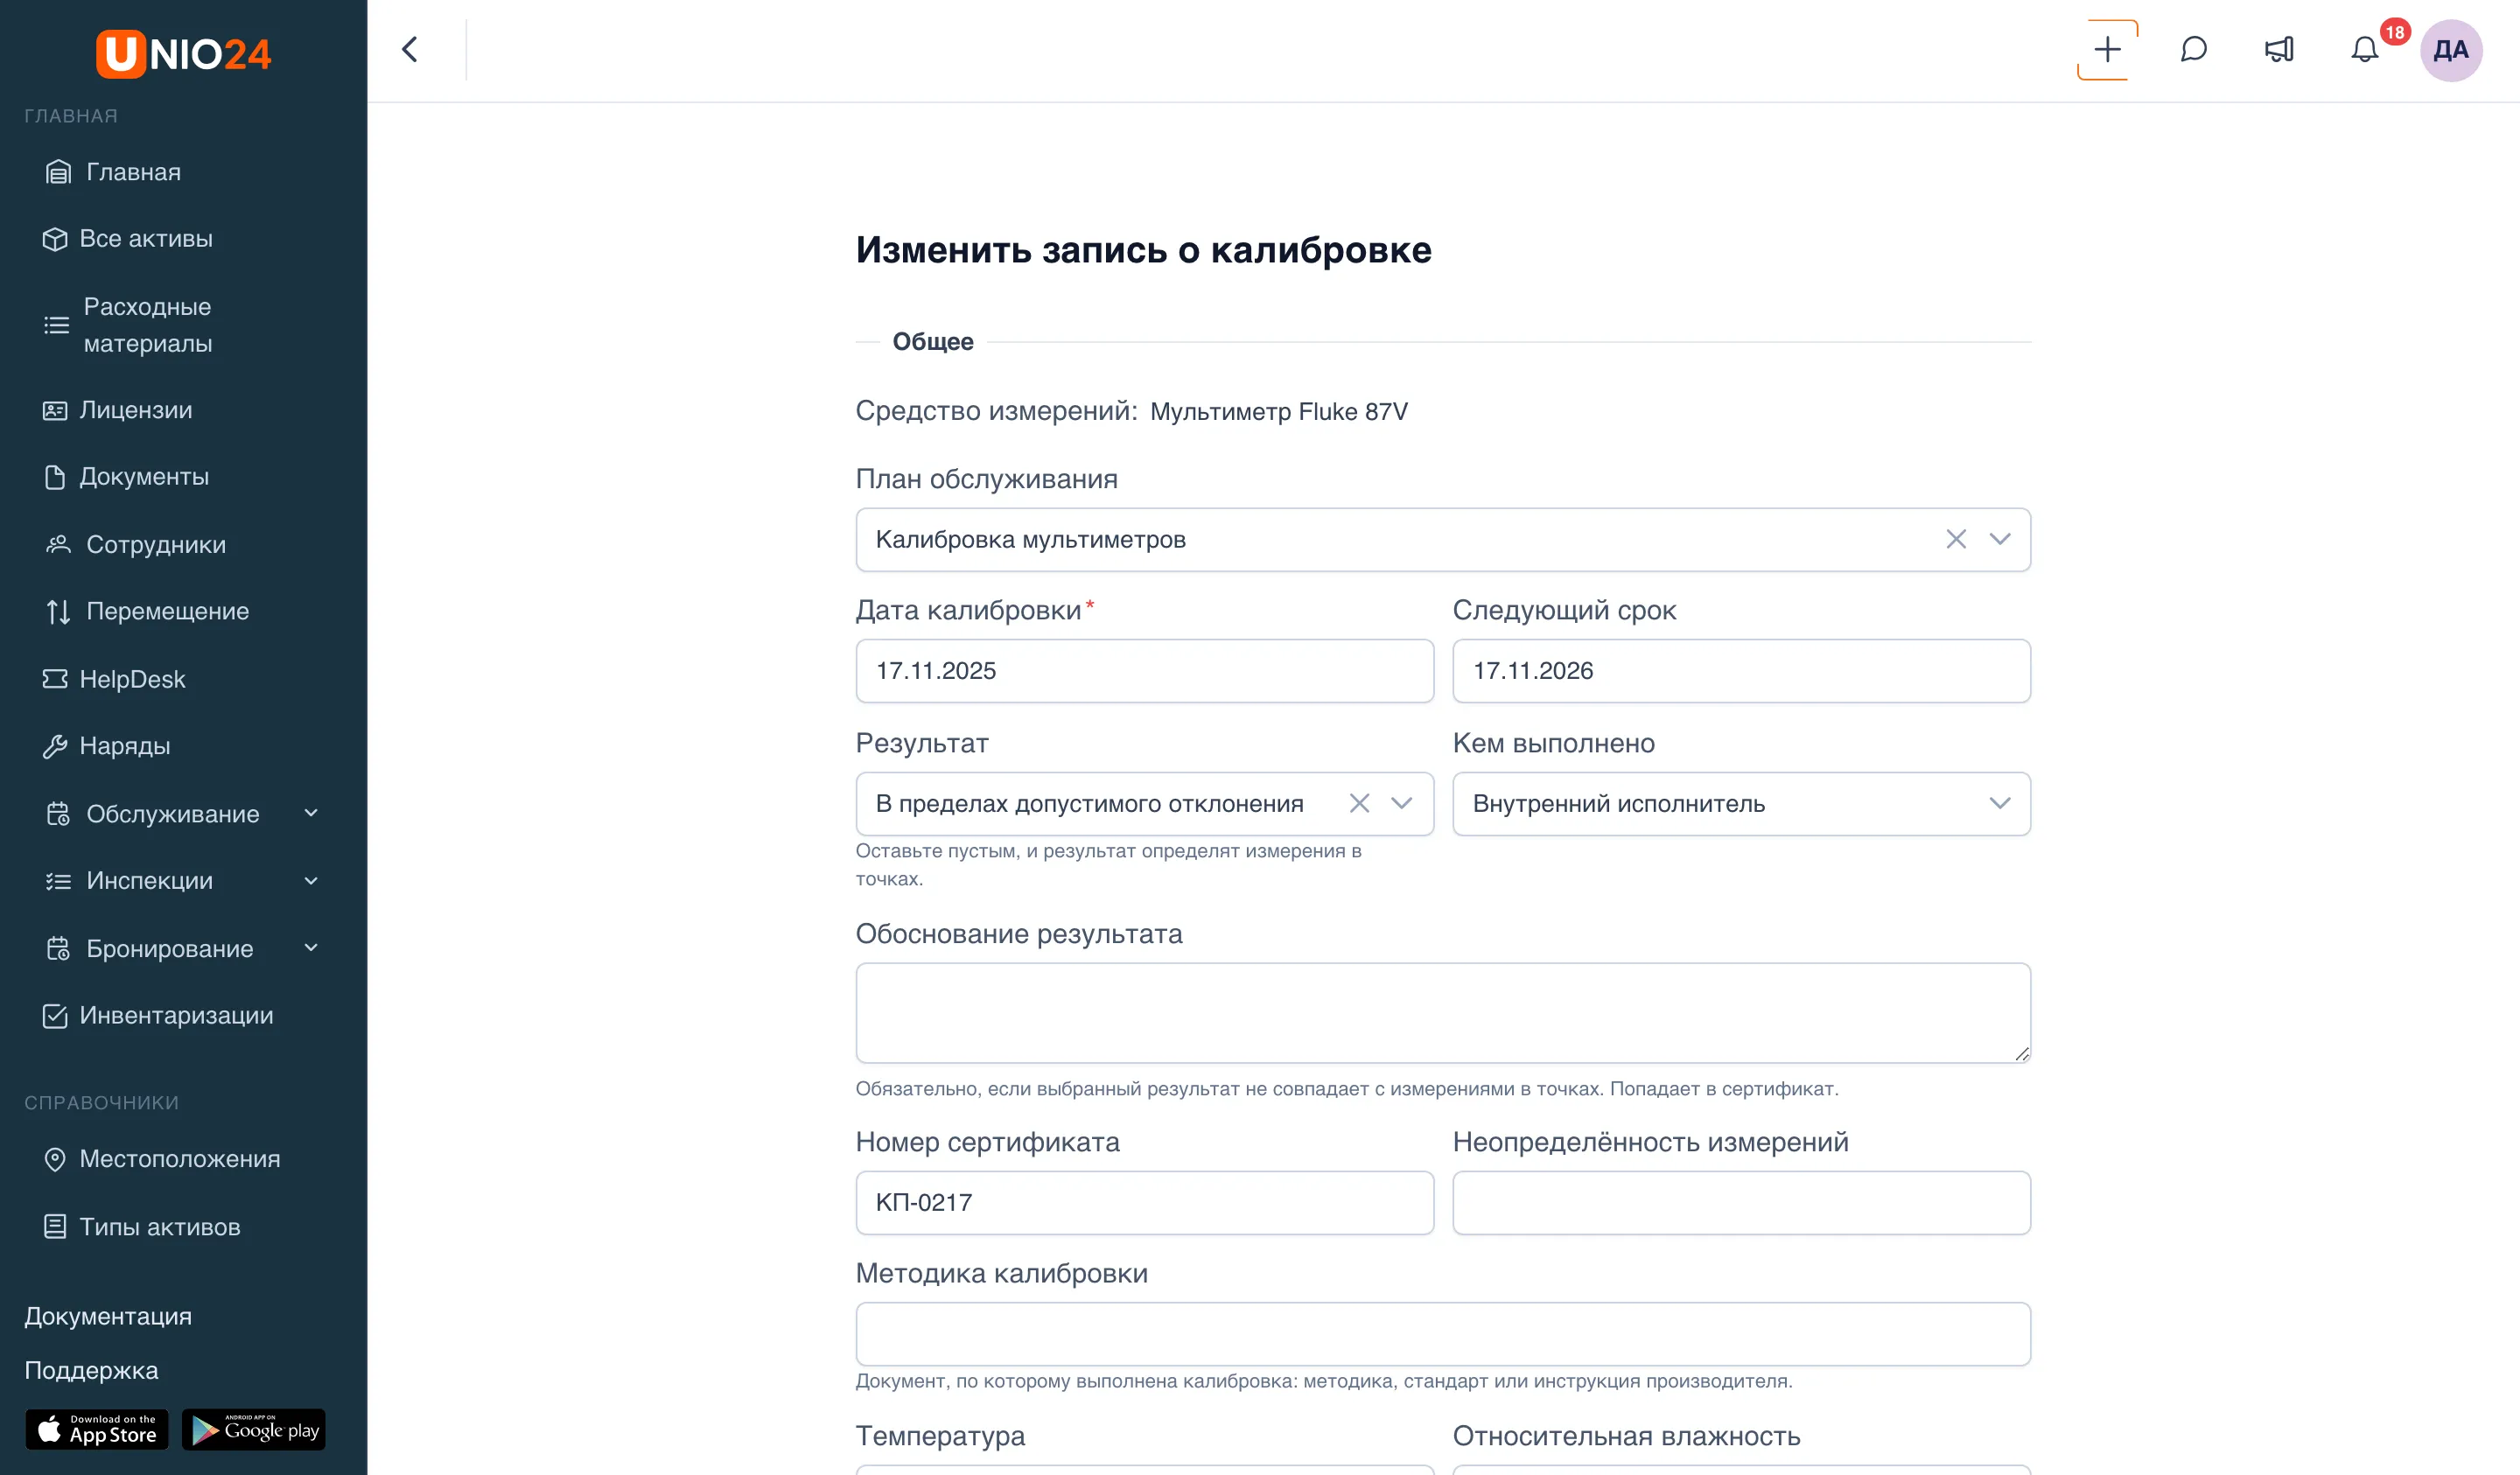Open the chat messages icon
The image size is (2520, 1475).
click(2193, 50)
